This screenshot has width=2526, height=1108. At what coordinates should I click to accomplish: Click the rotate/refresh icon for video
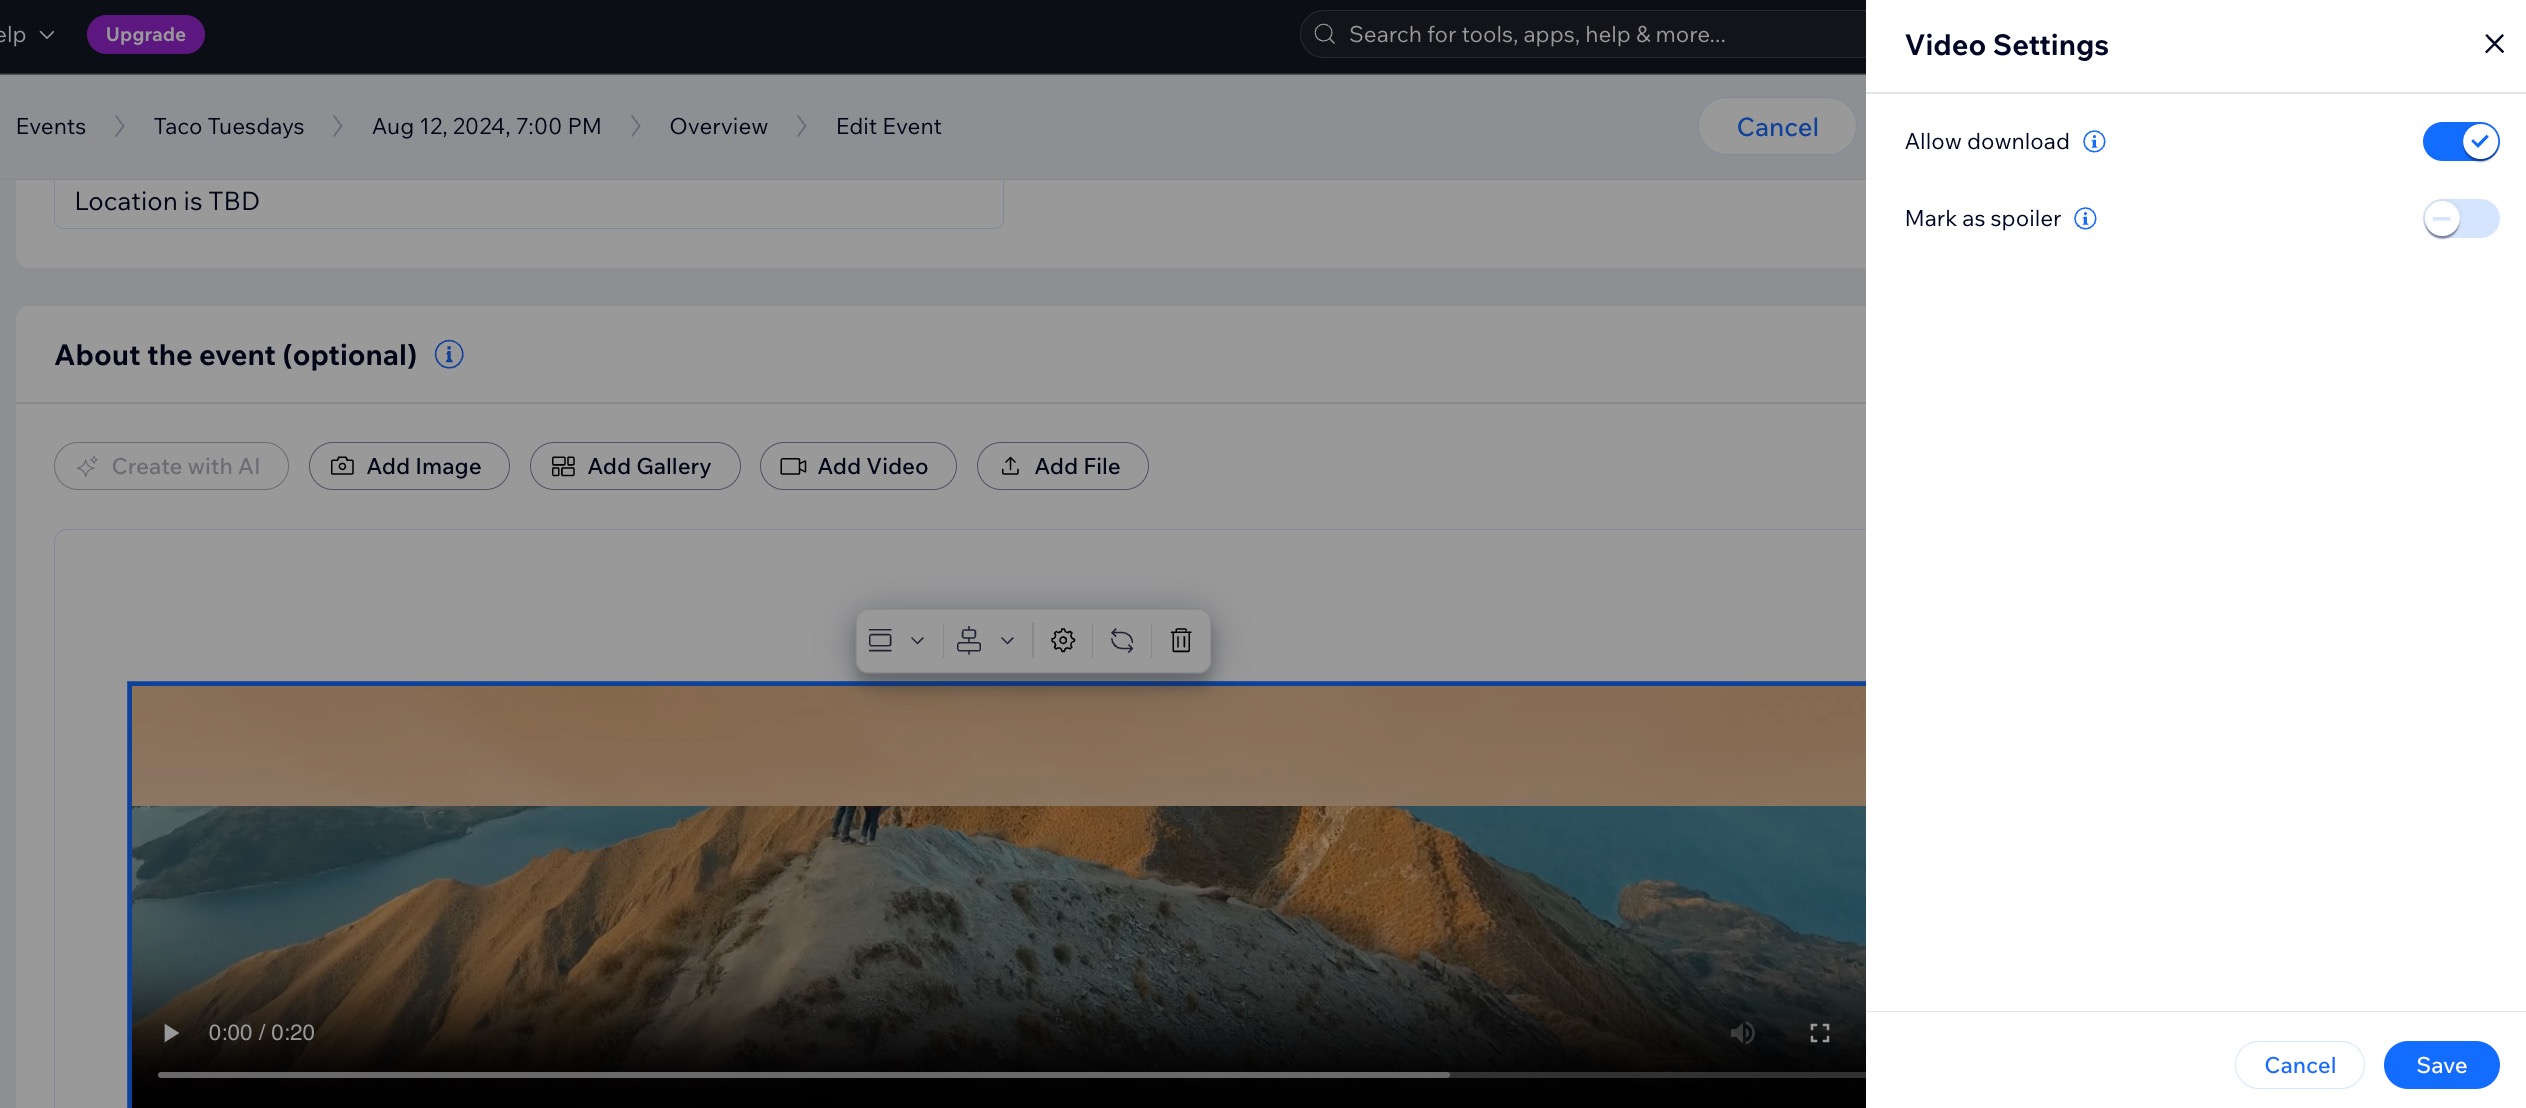point(1121,639)
